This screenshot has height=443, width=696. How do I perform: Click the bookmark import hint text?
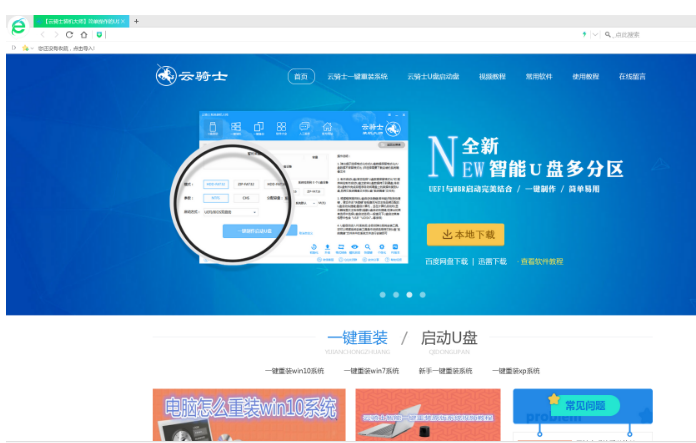click(66, 48)
